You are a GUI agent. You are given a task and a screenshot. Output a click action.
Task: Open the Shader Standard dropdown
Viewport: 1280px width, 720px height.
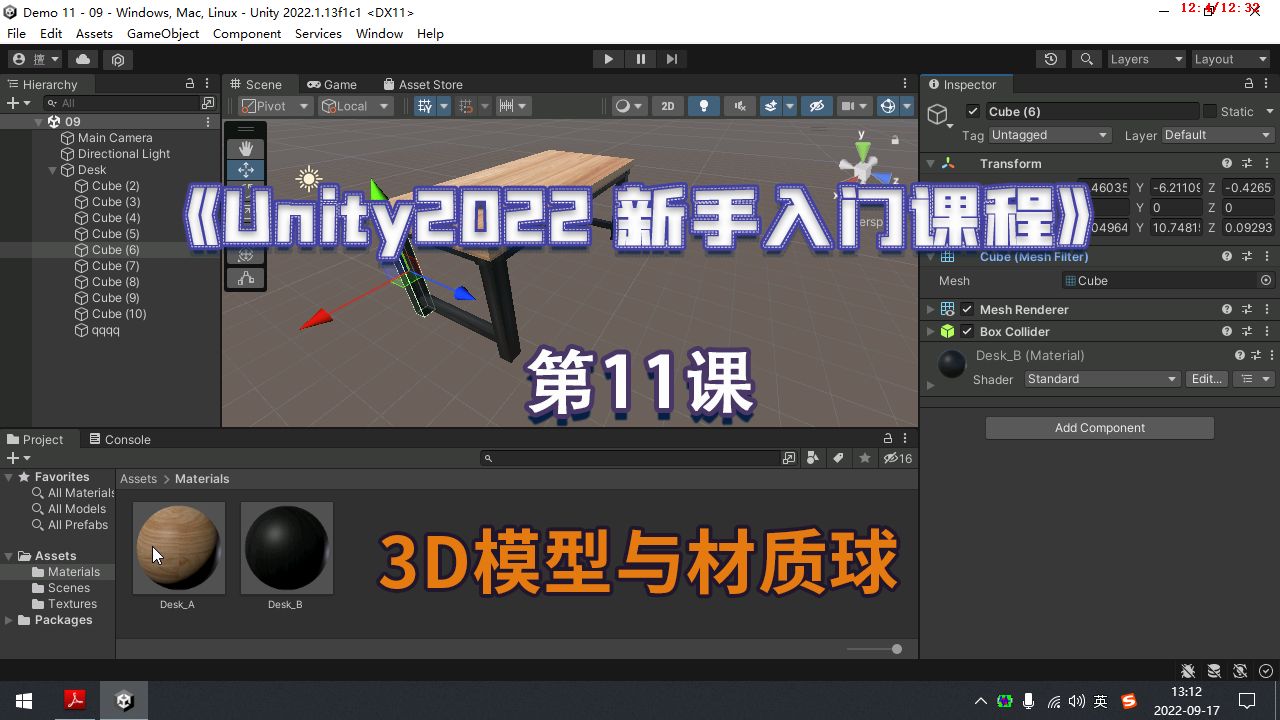(x=1103, y=379)
